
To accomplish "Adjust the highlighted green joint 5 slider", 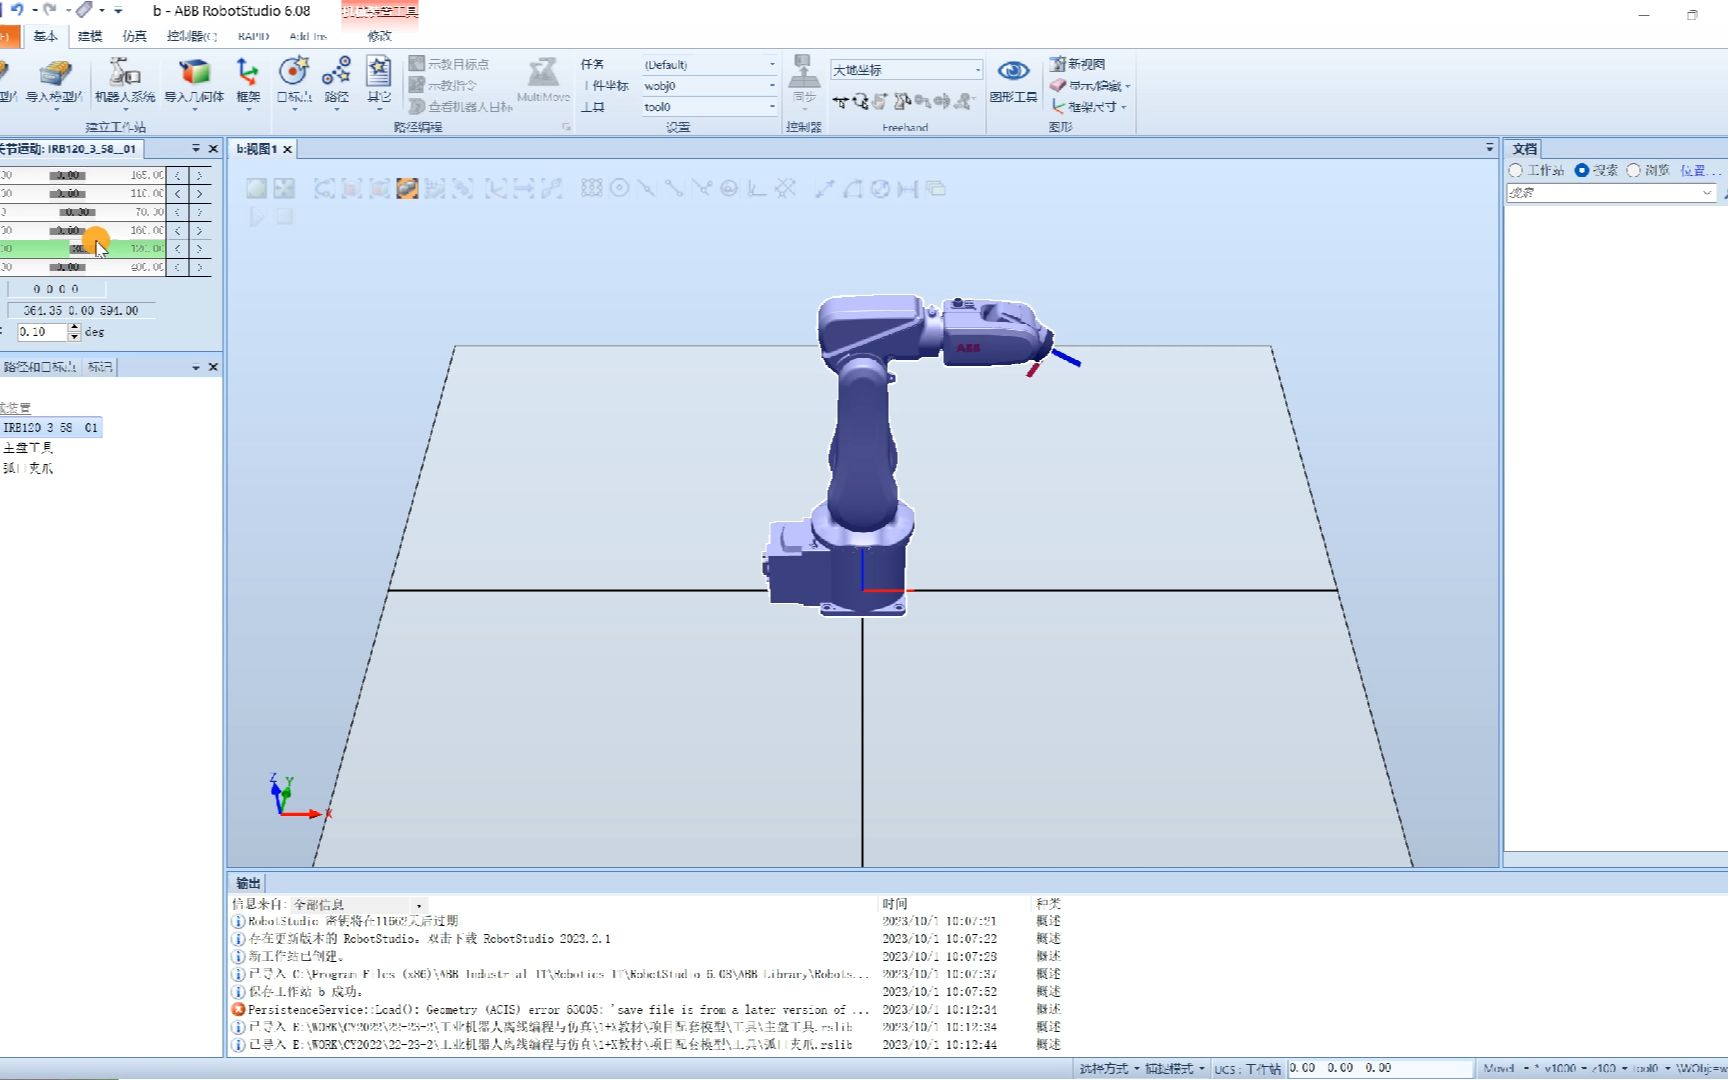I will tap(82, 248).
